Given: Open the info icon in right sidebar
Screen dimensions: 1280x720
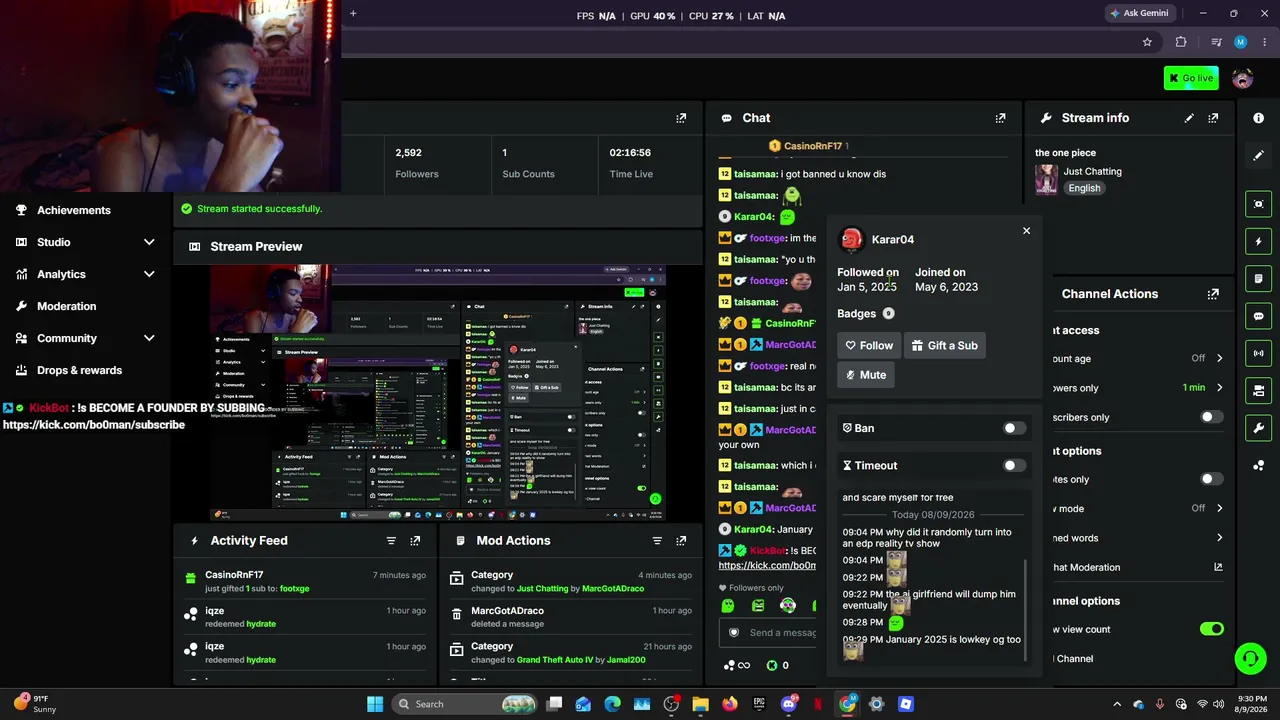Looking at the screenshot, I should click(x=1259, y=118).
